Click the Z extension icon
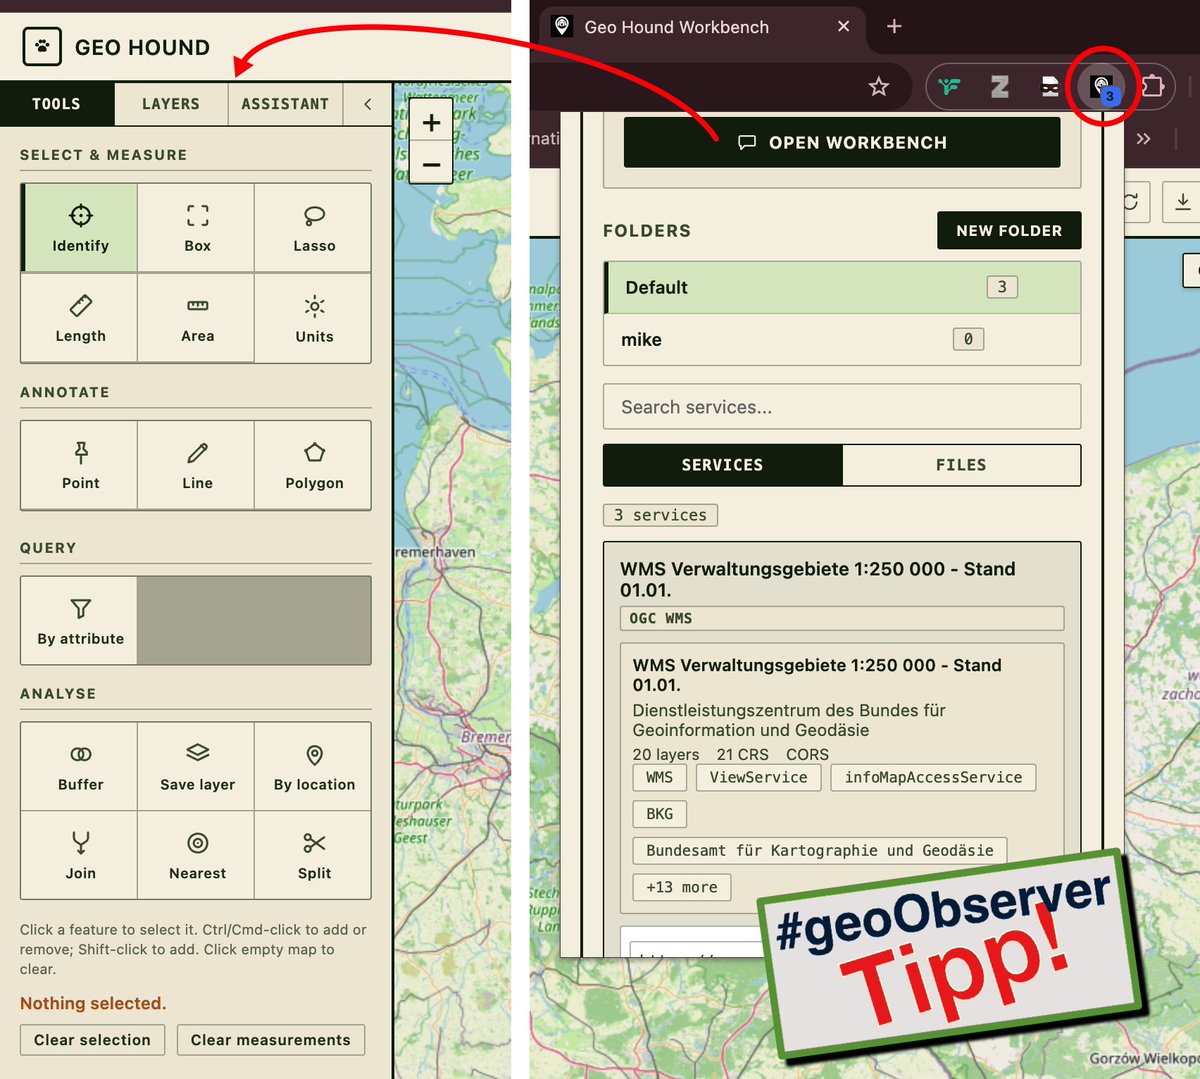The image size is (1200, 1079). [999, 87]
